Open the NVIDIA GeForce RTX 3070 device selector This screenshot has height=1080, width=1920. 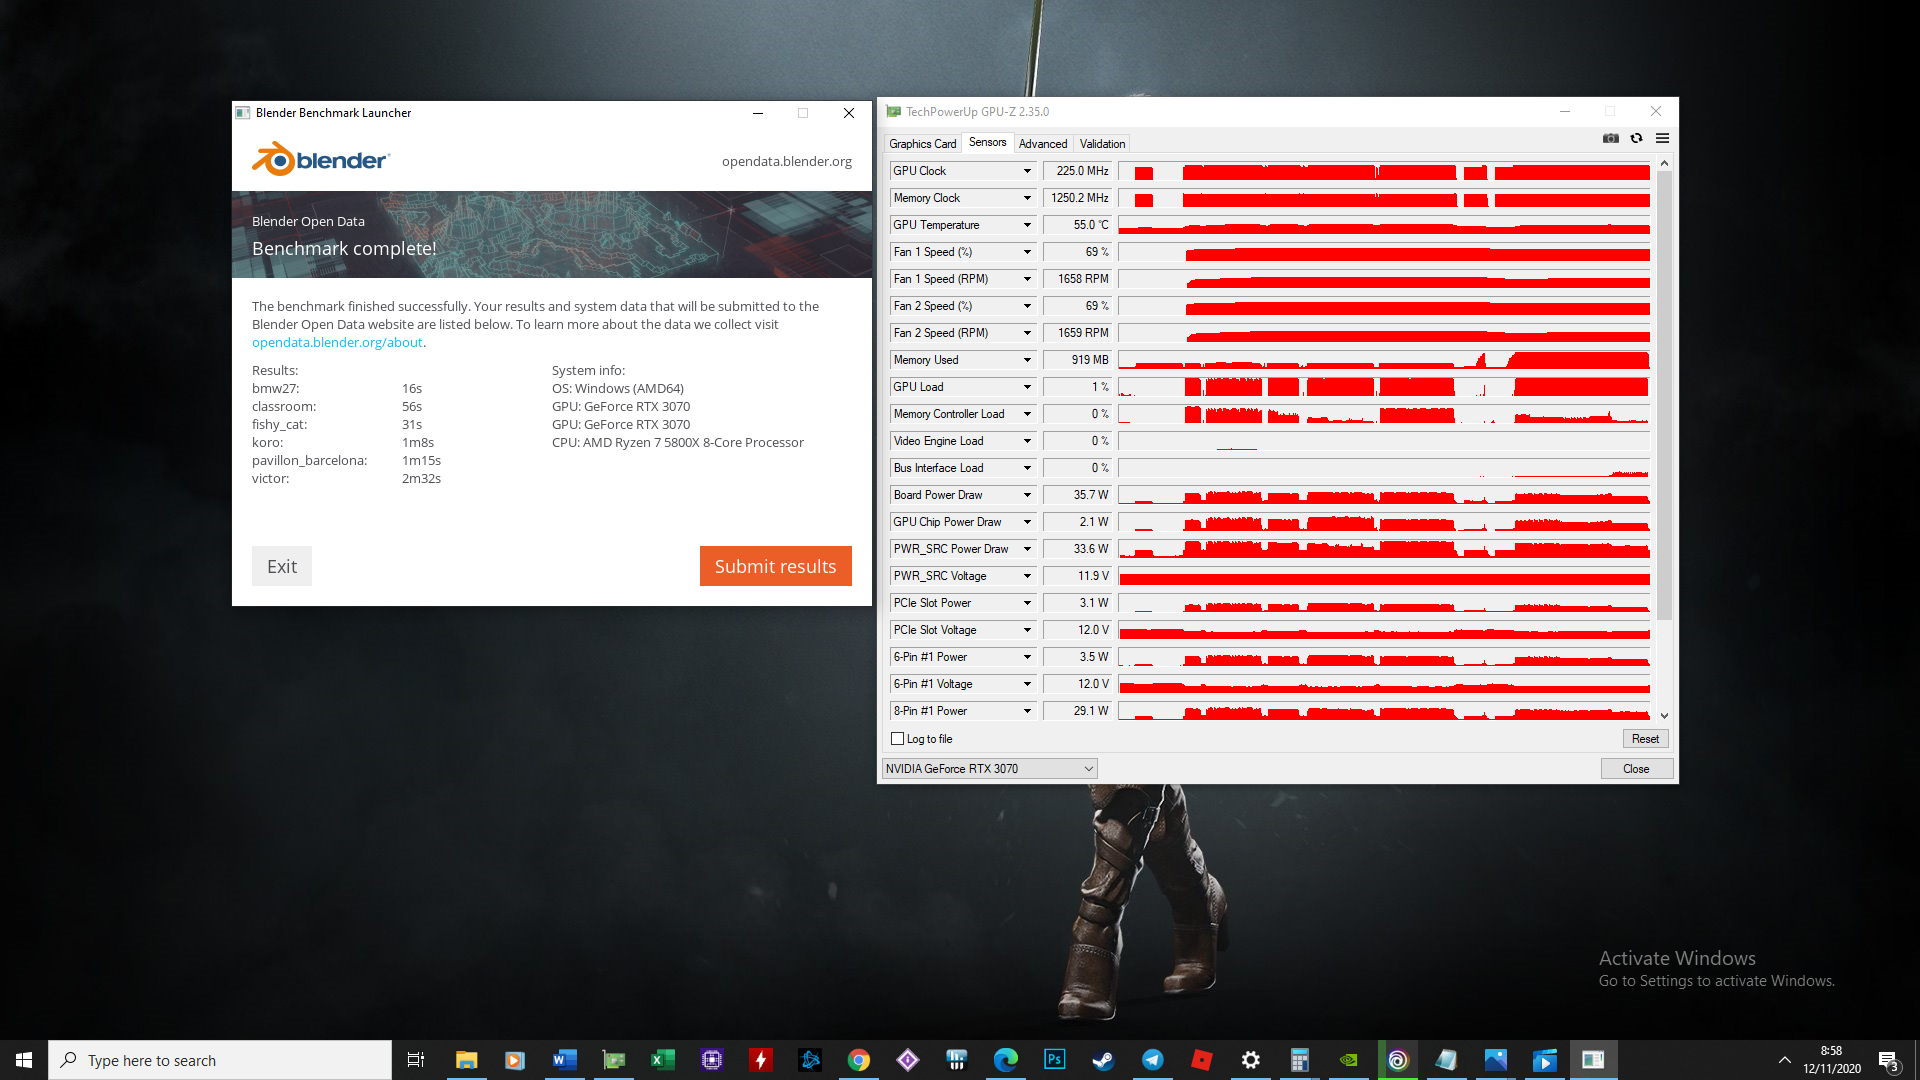pos(990,769)
